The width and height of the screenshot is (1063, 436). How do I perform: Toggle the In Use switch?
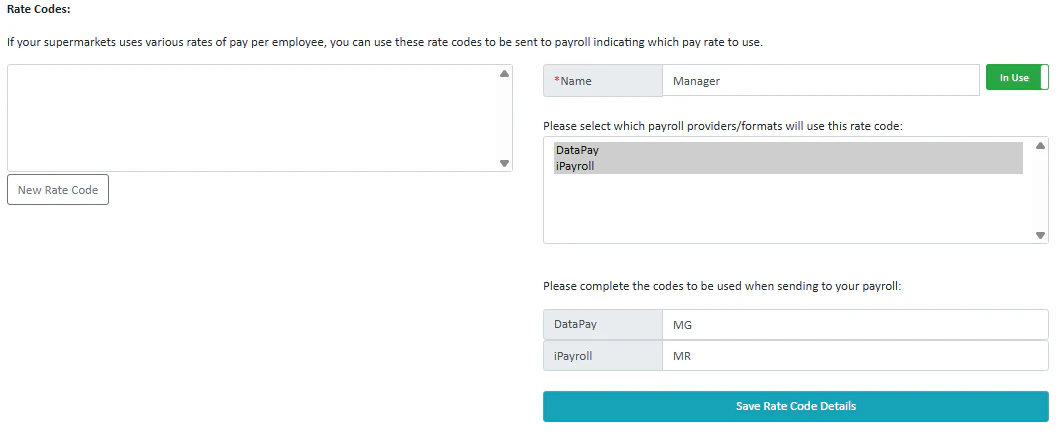pos(1016,78)
